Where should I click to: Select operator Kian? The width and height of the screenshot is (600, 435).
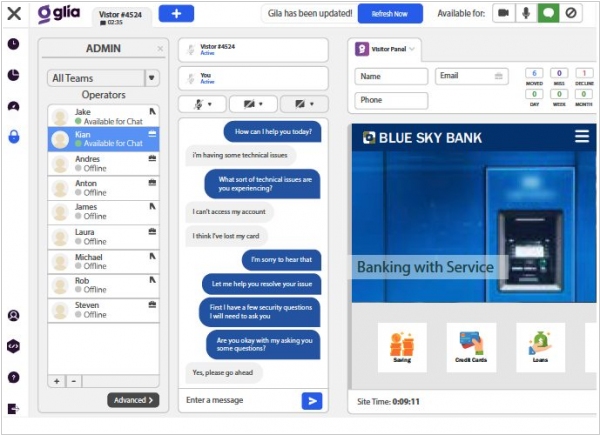tap(103, 139)
